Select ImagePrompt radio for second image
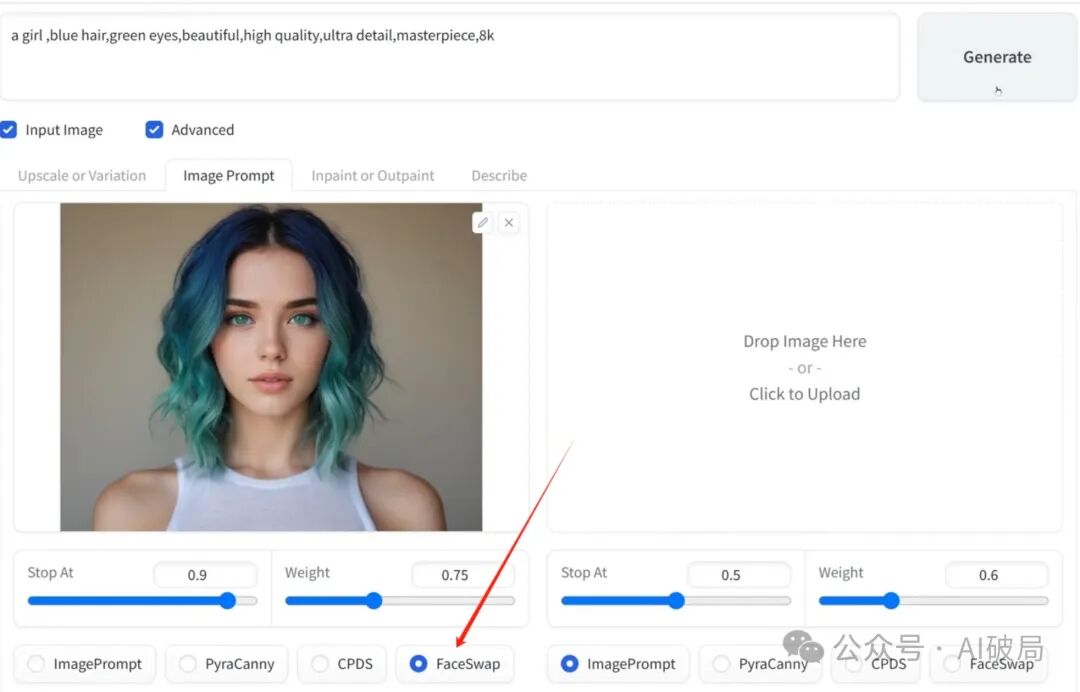This screenshot has width=1080, height=692. (x=570, y=664)
